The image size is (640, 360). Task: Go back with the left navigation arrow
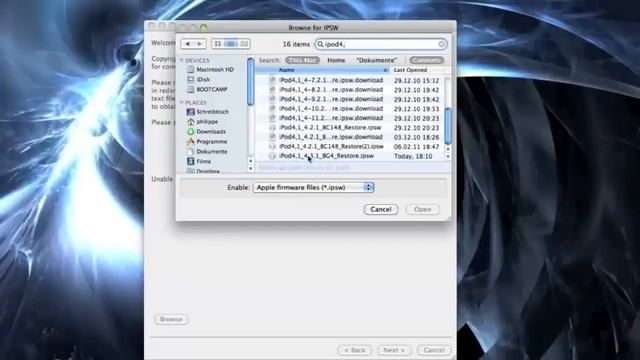click(x=187, y=44)
